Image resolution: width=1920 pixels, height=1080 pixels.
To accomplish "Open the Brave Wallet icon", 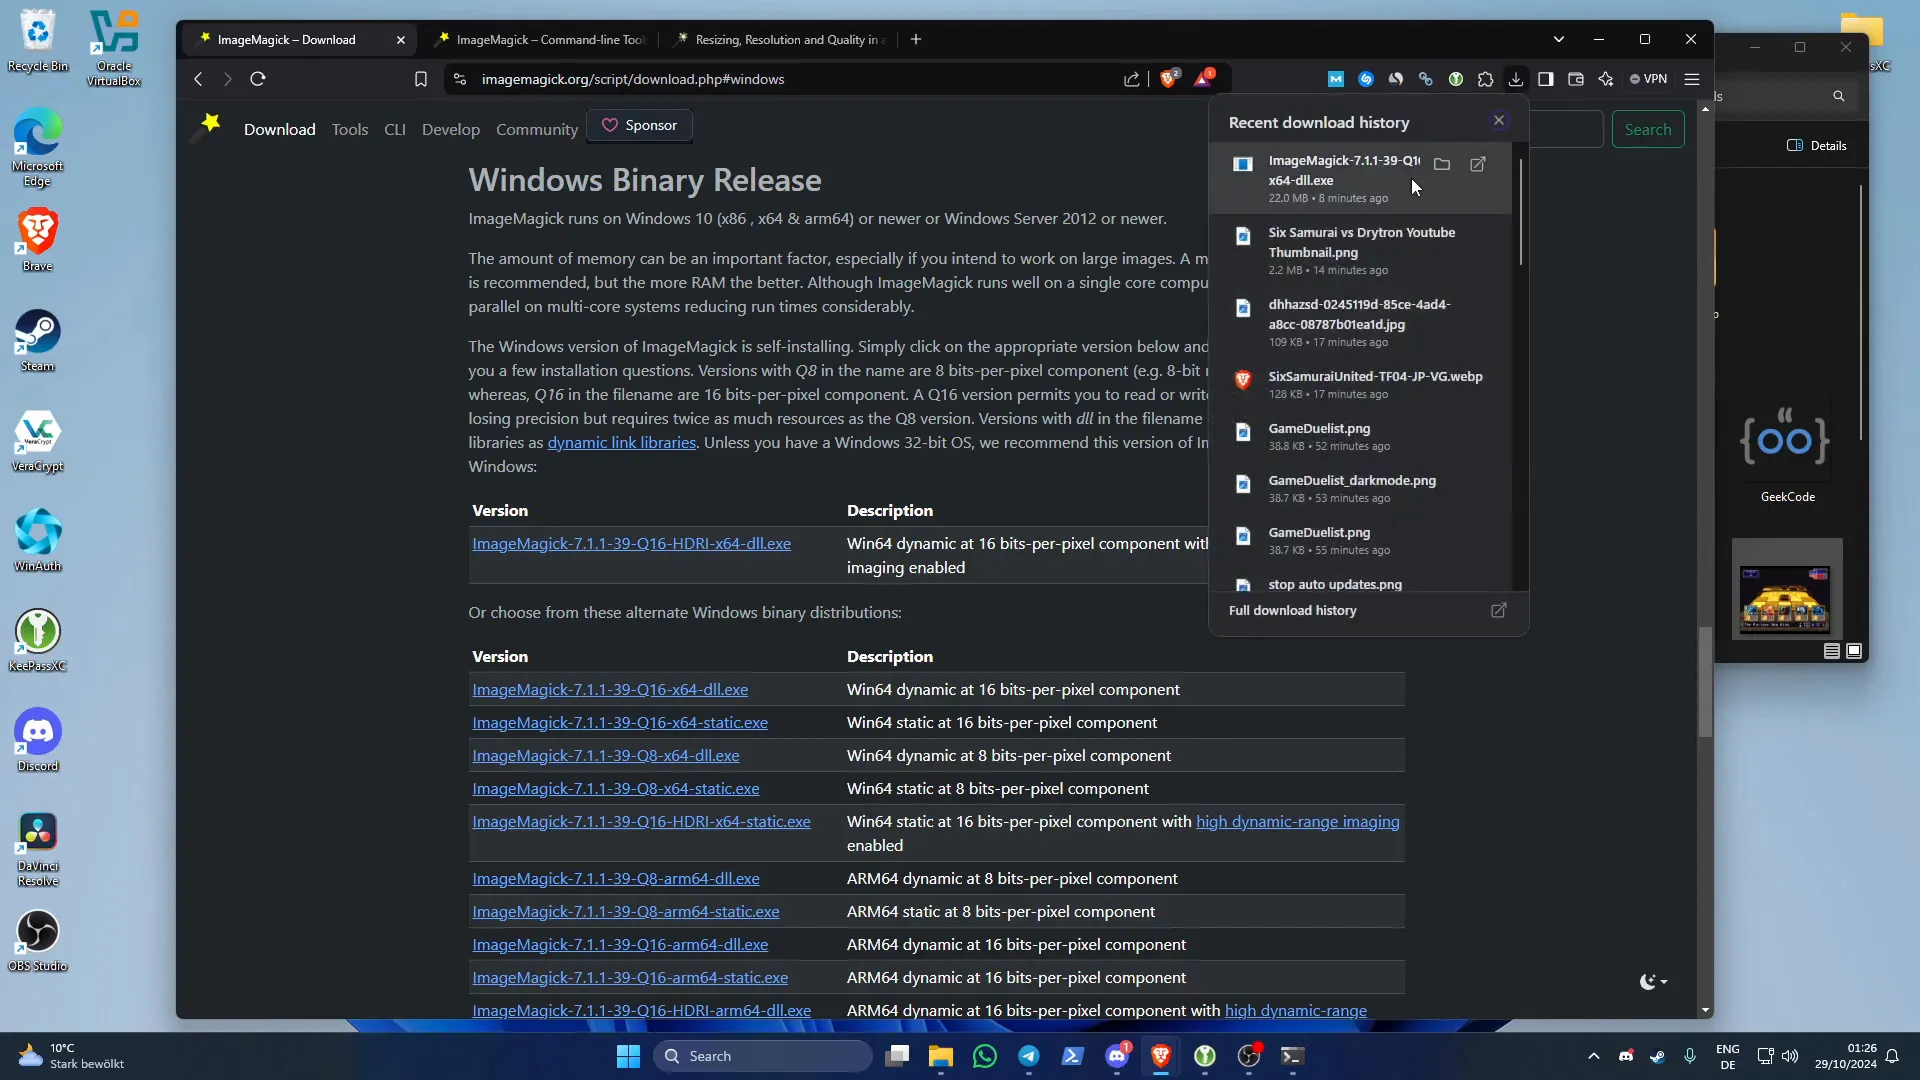I will (1576, 79).
